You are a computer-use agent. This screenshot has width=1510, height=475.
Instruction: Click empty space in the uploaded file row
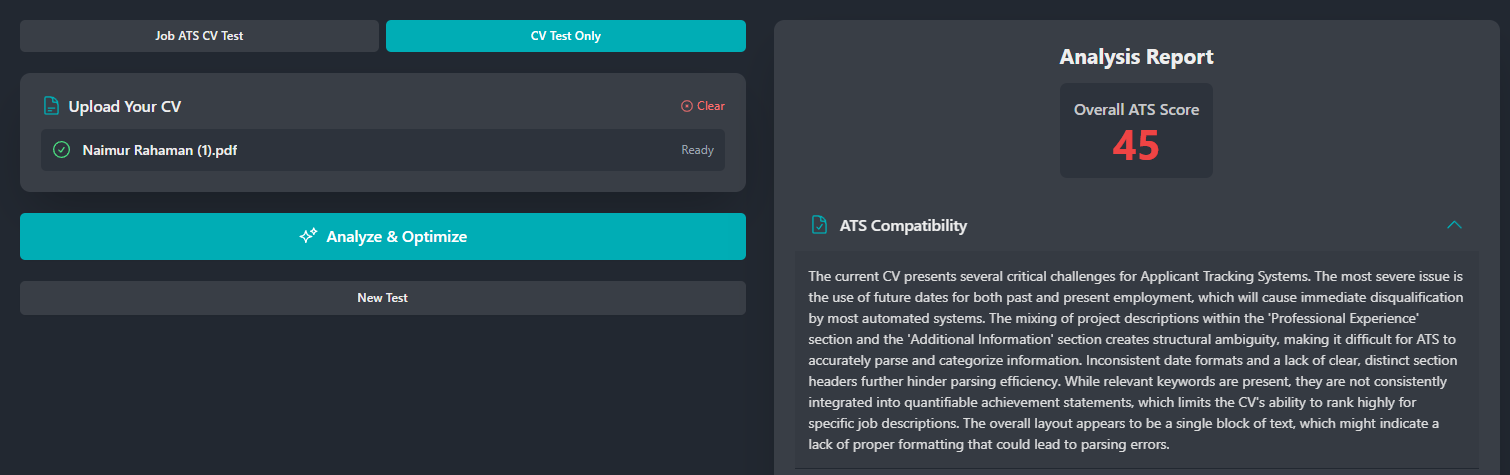coord(450,150)
